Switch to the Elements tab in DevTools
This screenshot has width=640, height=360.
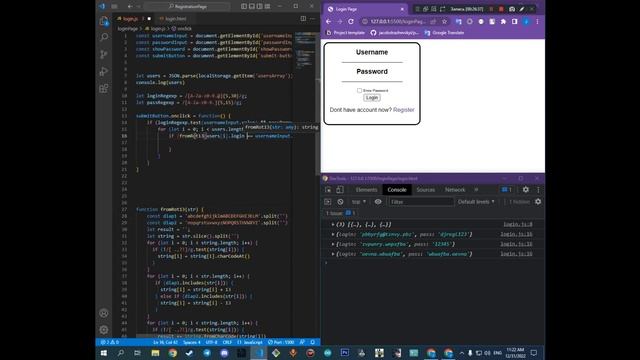[366, 190]
